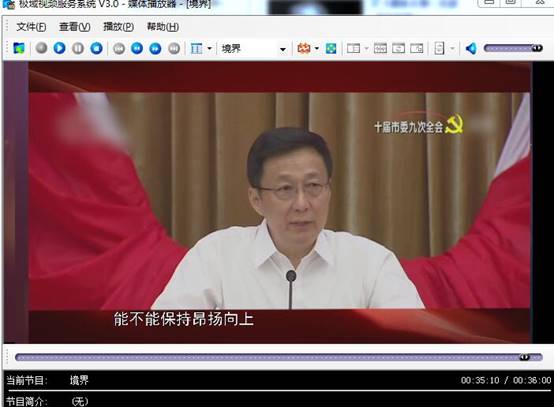This screenshot has width=554, height=407.
Task: Expand the layout view dropdown arrow
Action: (210, 48)
